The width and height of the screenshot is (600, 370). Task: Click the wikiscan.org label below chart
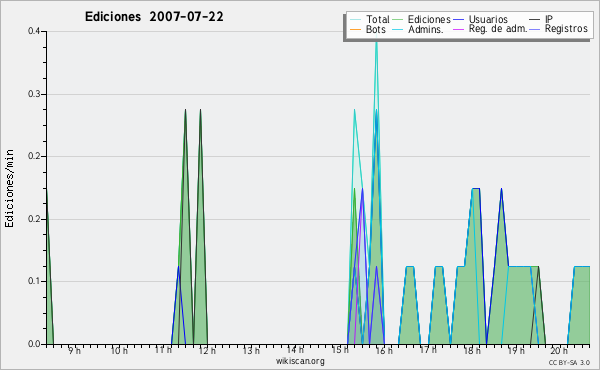300,361
